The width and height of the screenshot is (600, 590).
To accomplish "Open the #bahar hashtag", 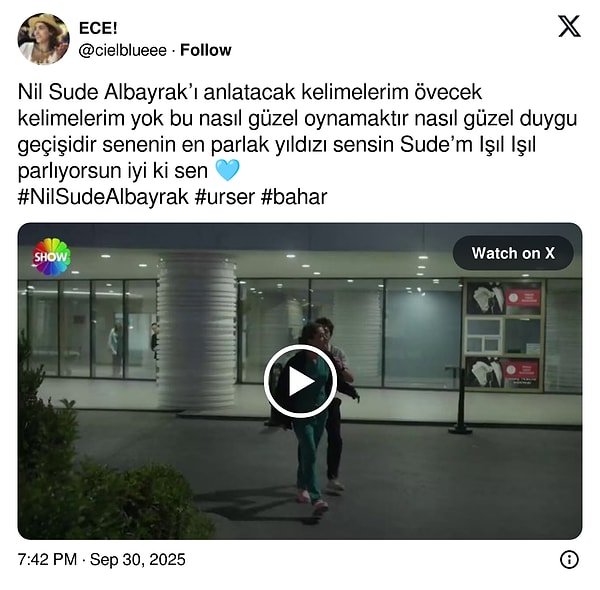I will click(x=294, y=197).
